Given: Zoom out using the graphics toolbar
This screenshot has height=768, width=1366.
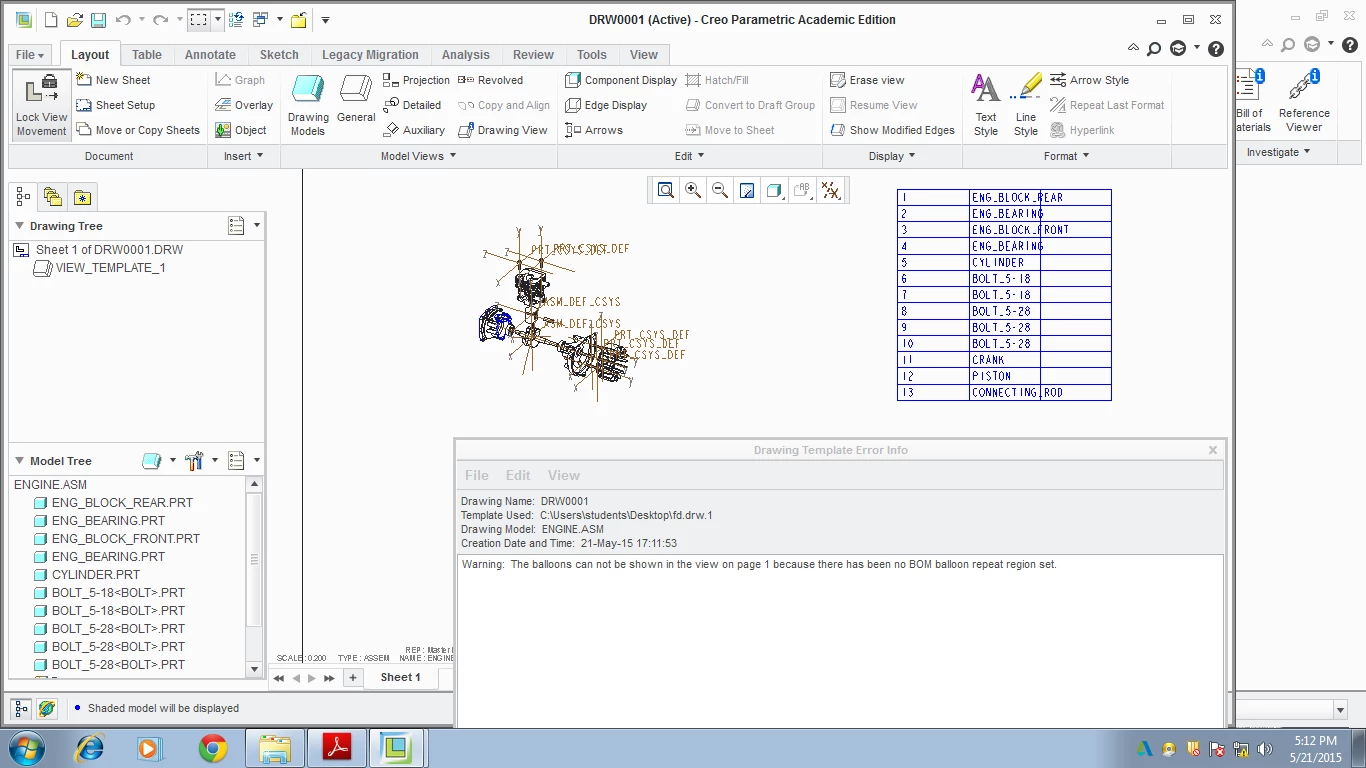Looking at the screenshot, I should (719, 190).
